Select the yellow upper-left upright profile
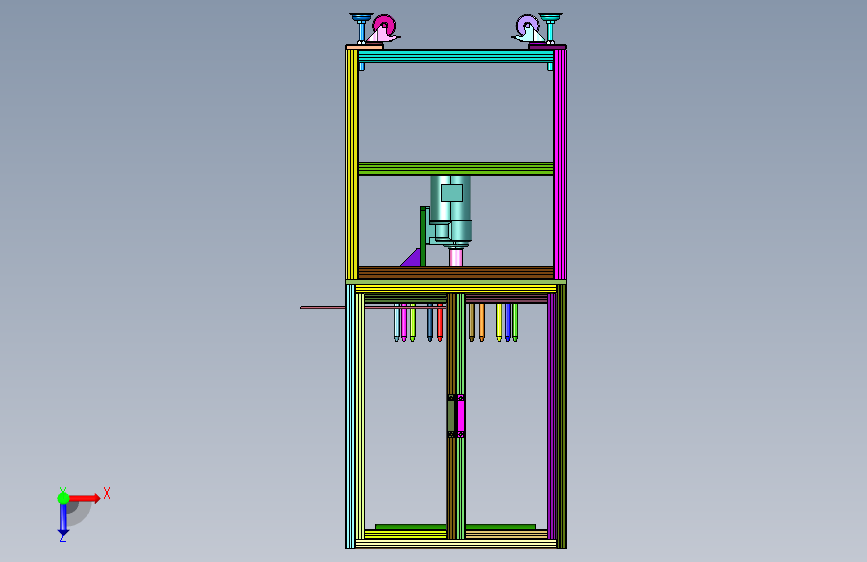Viewport: 867px width, 562px height. 352,164
